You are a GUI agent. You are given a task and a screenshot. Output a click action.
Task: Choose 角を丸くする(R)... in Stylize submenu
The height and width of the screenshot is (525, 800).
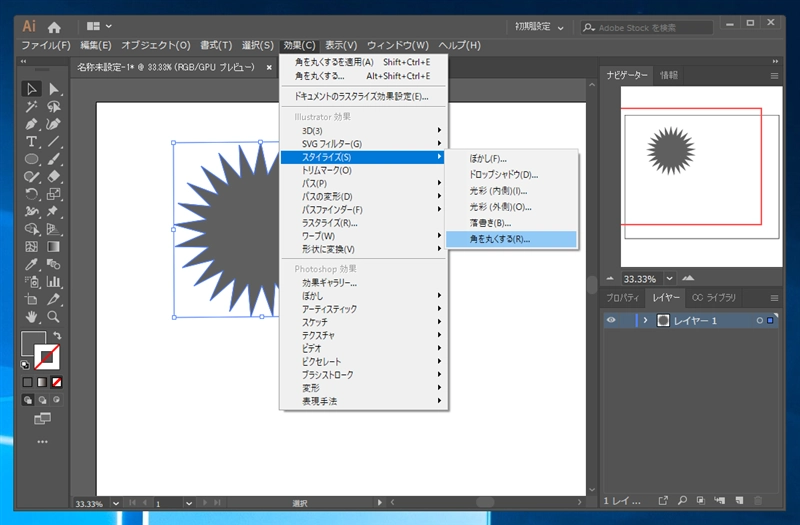pos(511,239)
